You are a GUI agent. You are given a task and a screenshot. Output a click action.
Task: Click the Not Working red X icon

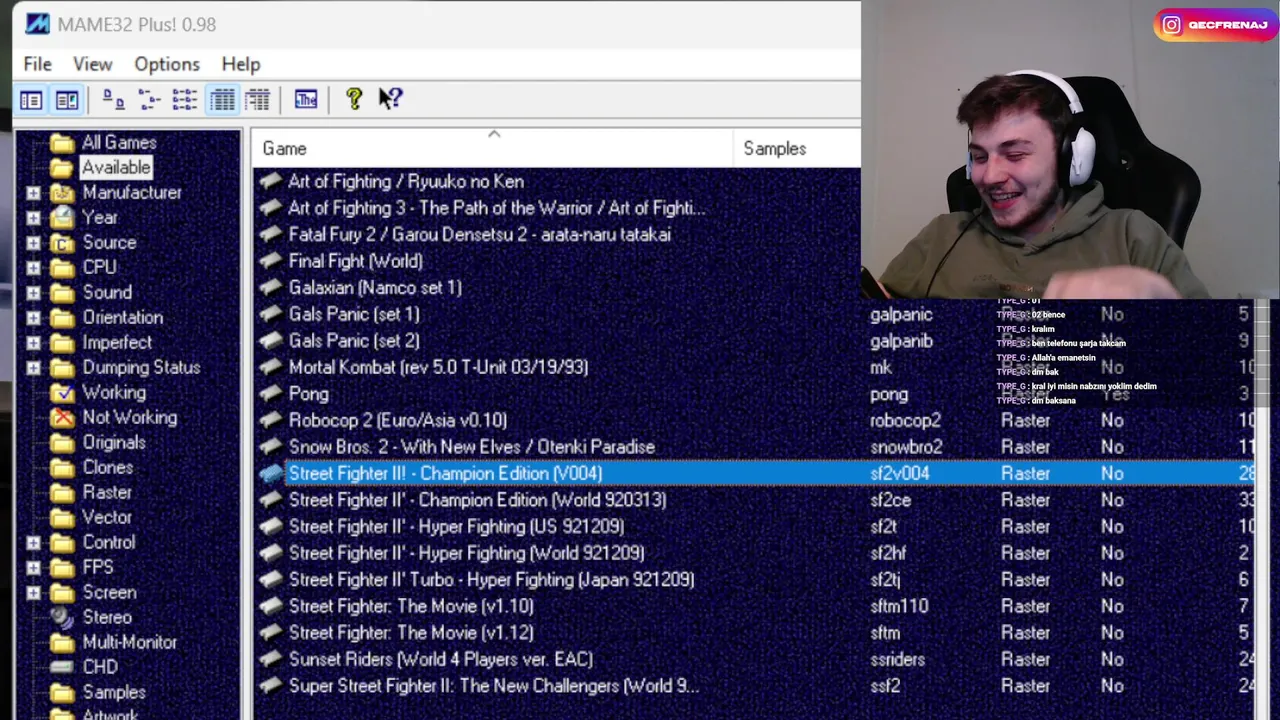(x=62, y=418)
